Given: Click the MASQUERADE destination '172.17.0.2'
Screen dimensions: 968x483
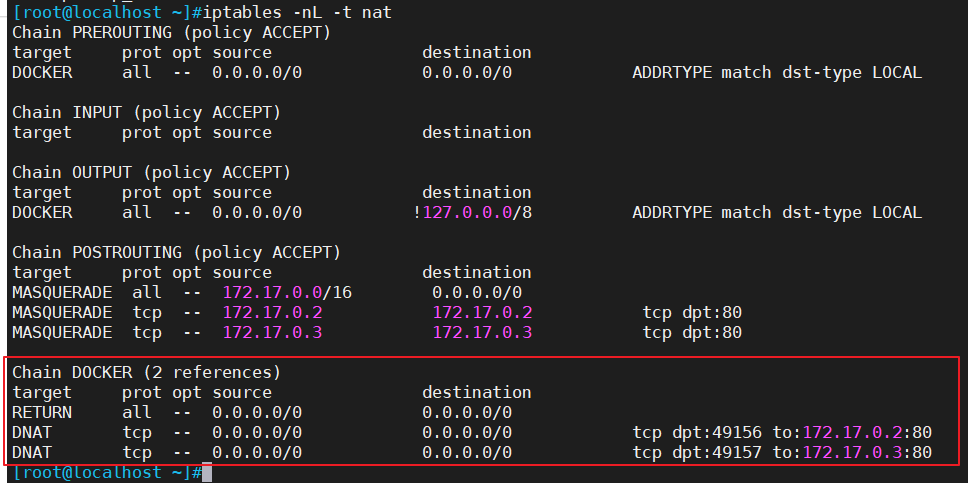Looking at the screenshot, I should [482, 313].
